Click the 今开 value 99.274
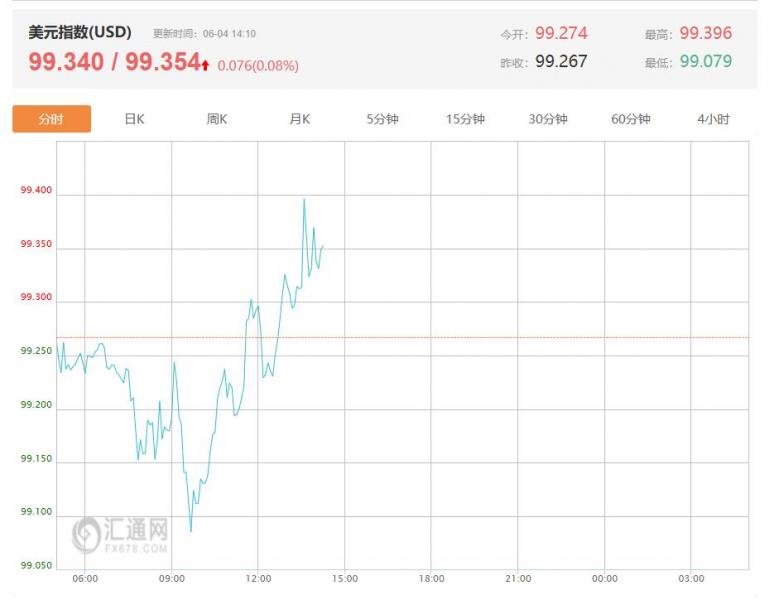Viewport: 779px width, 600px height. click(x=561, y=33)
